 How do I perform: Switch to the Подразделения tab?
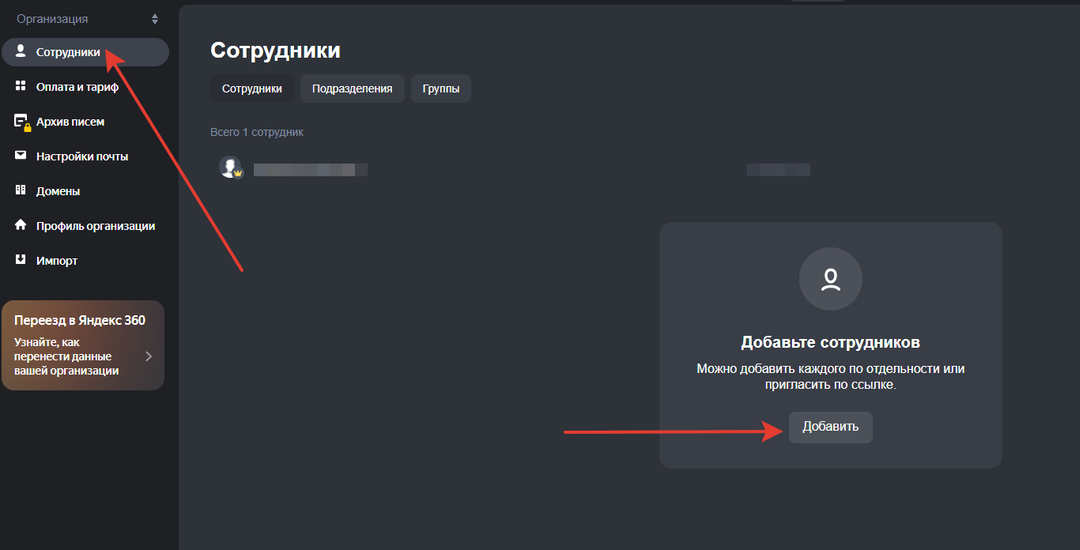pos(352,89)
